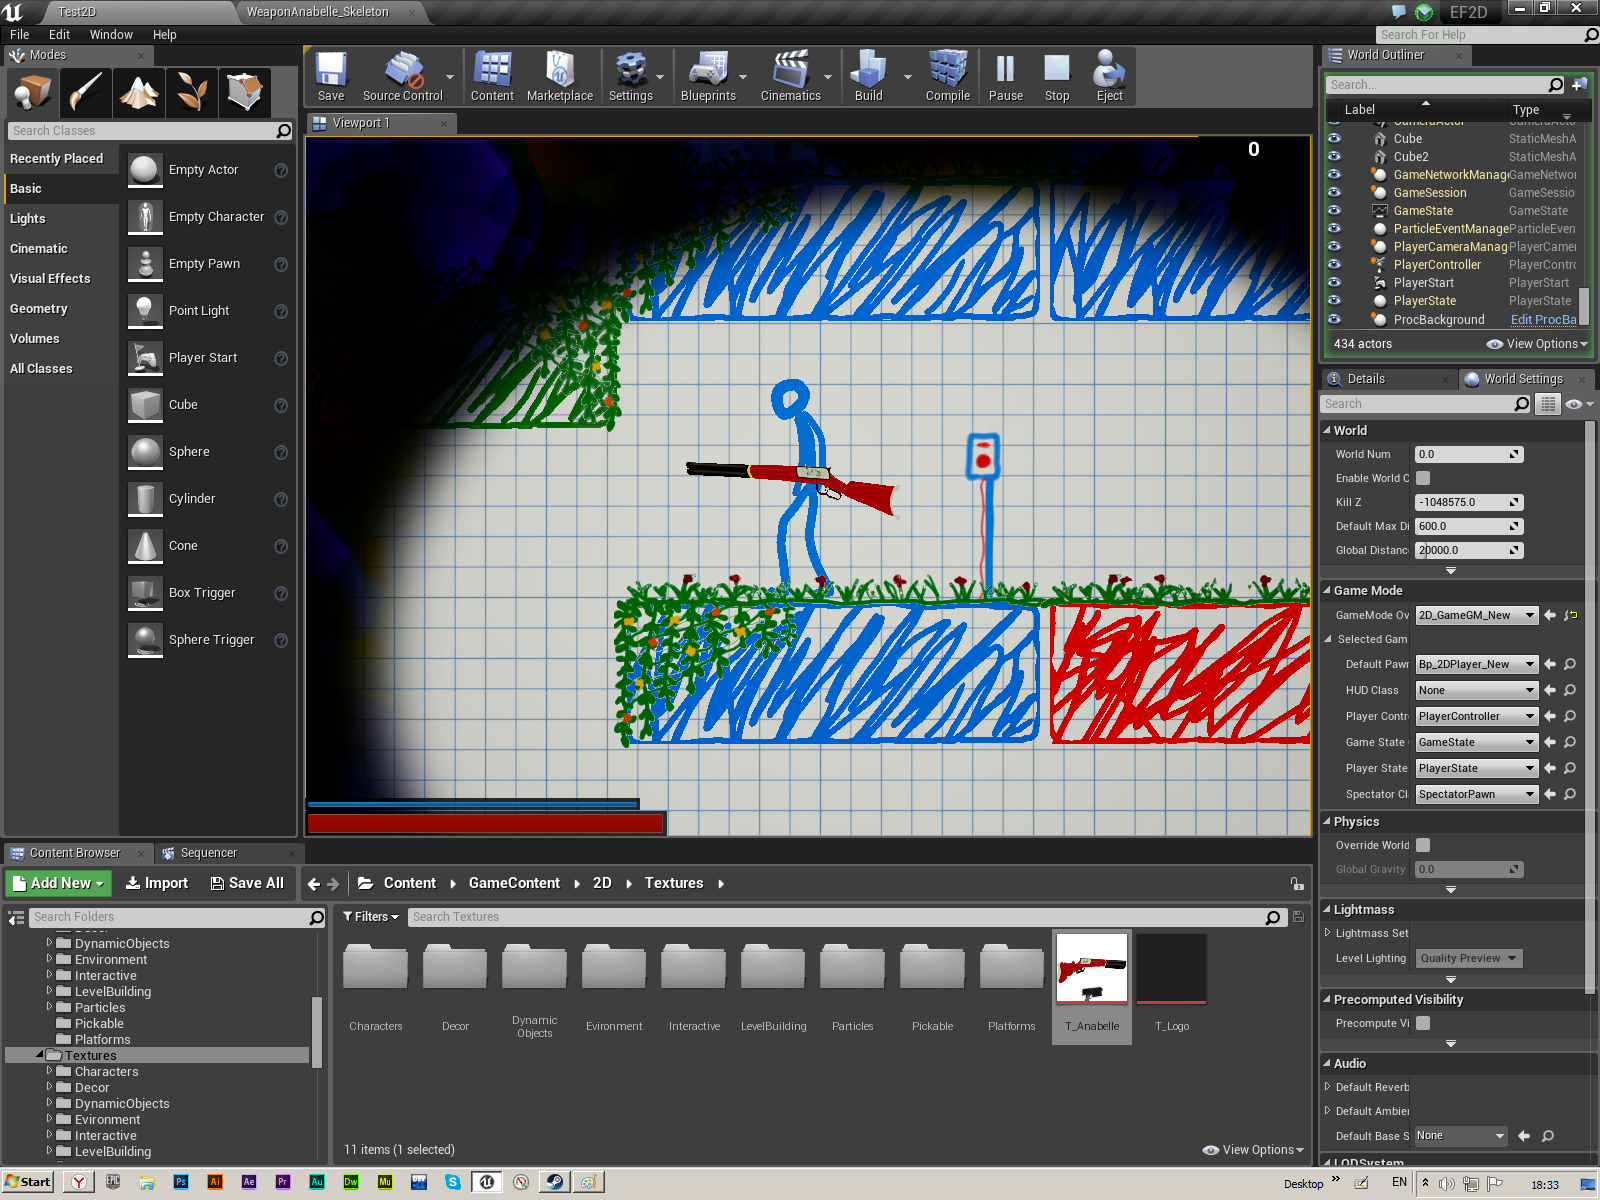Screen dimensions: 1600x1200
Task: Open Content Browser Filters dropdown
Action: coord(371,917)
